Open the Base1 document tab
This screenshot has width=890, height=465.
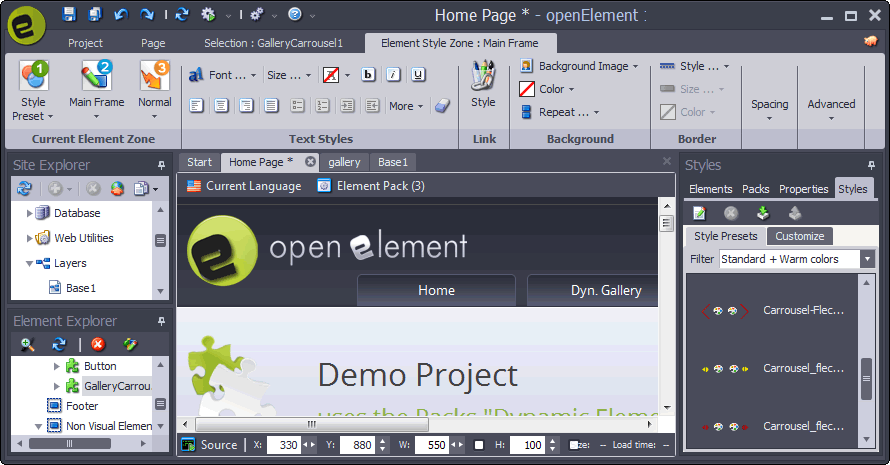click(x=393, y=162)
